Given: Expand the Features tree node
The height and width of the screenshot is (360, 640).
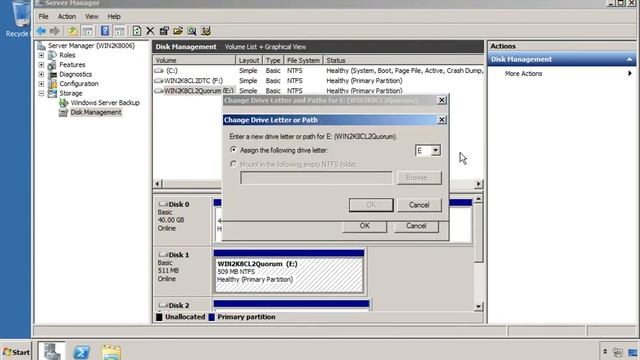Looking at the screenshot, I should click(x=41, y=65).
